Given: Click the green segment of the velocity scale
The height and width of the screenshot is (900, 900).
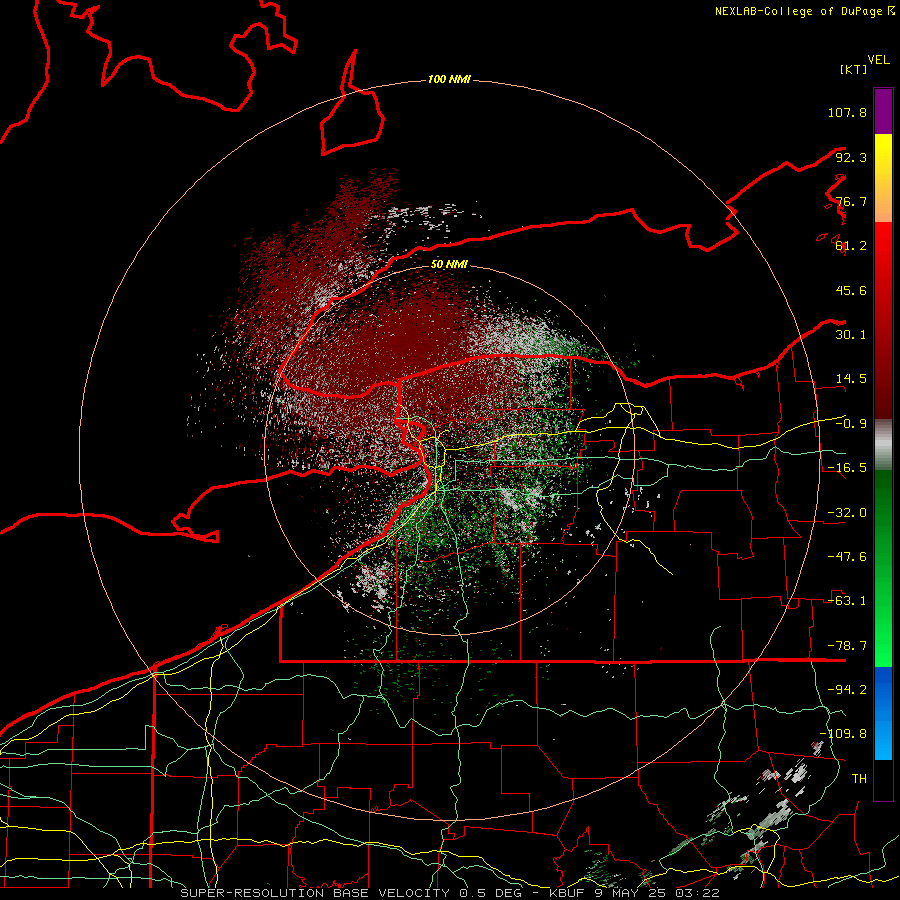Looking at the screenshot, I should (x=883, y=568).
